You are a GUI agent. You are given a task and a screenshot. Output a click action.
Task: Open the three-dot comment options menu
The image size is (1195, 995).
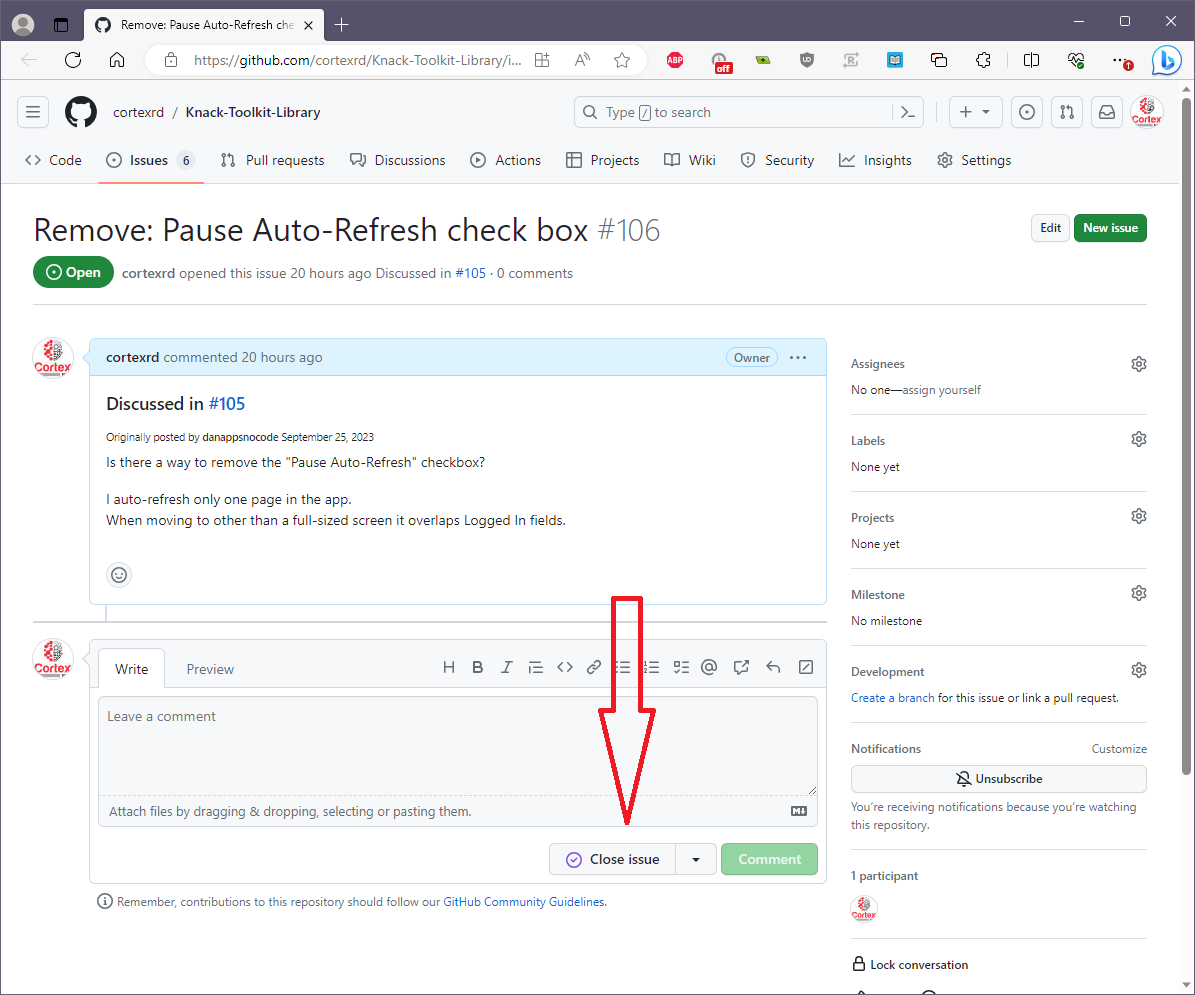[x=798, y=357]
